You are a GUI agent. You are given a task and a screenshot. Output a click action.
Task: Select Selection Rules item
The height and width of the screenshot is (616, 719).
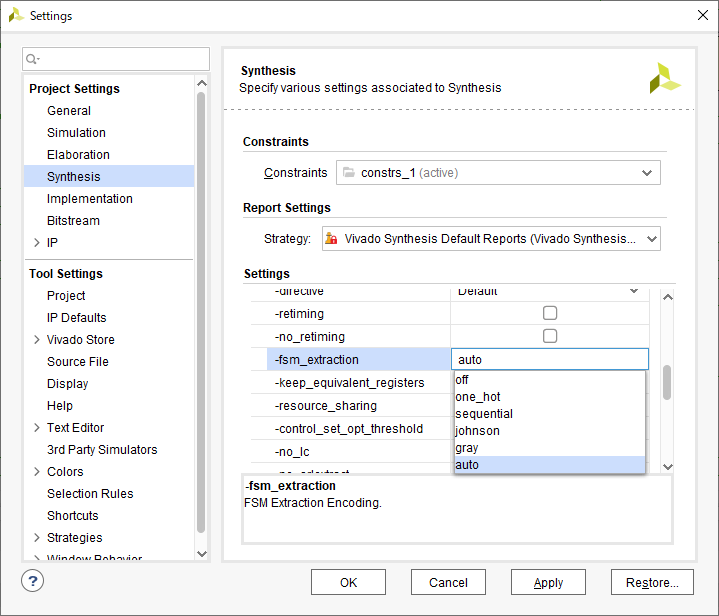(90, 494)
